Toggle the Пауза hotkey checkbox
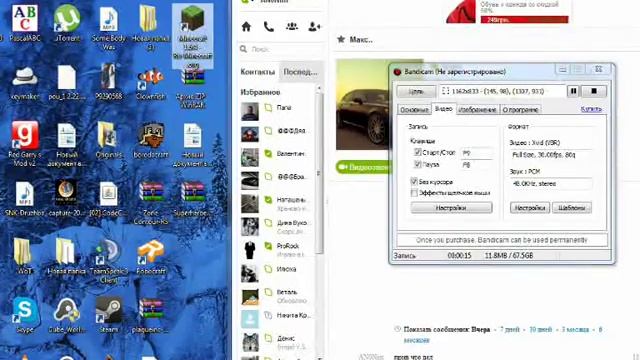640x360 pixels. click(x=417, y=164)
